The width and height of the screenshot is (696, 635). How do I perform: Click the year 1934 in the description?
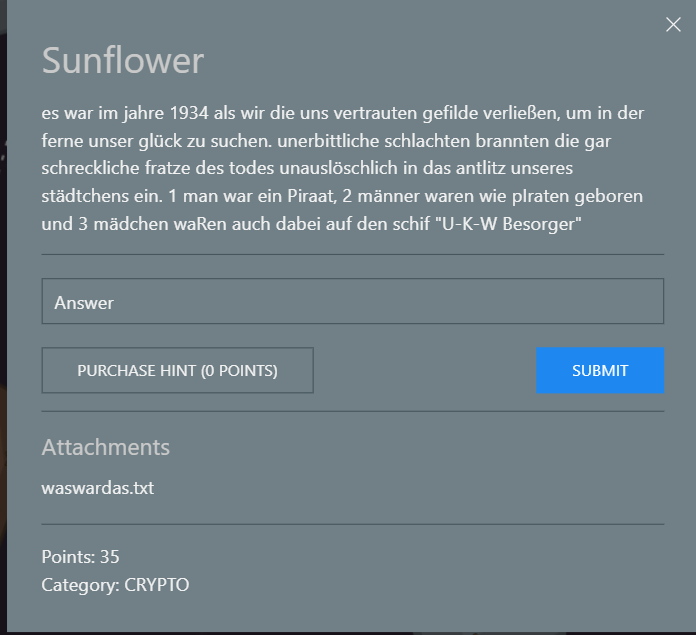point(189,113)
